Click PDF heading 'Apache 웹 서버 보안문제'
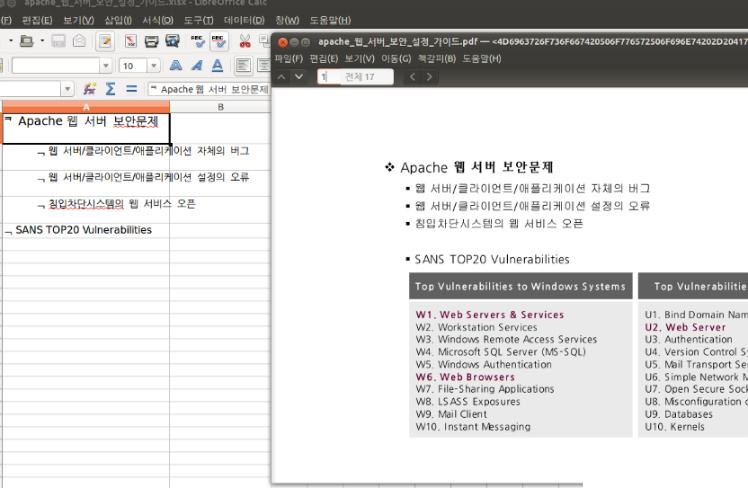The image size is (748, 488). [477, 167]
